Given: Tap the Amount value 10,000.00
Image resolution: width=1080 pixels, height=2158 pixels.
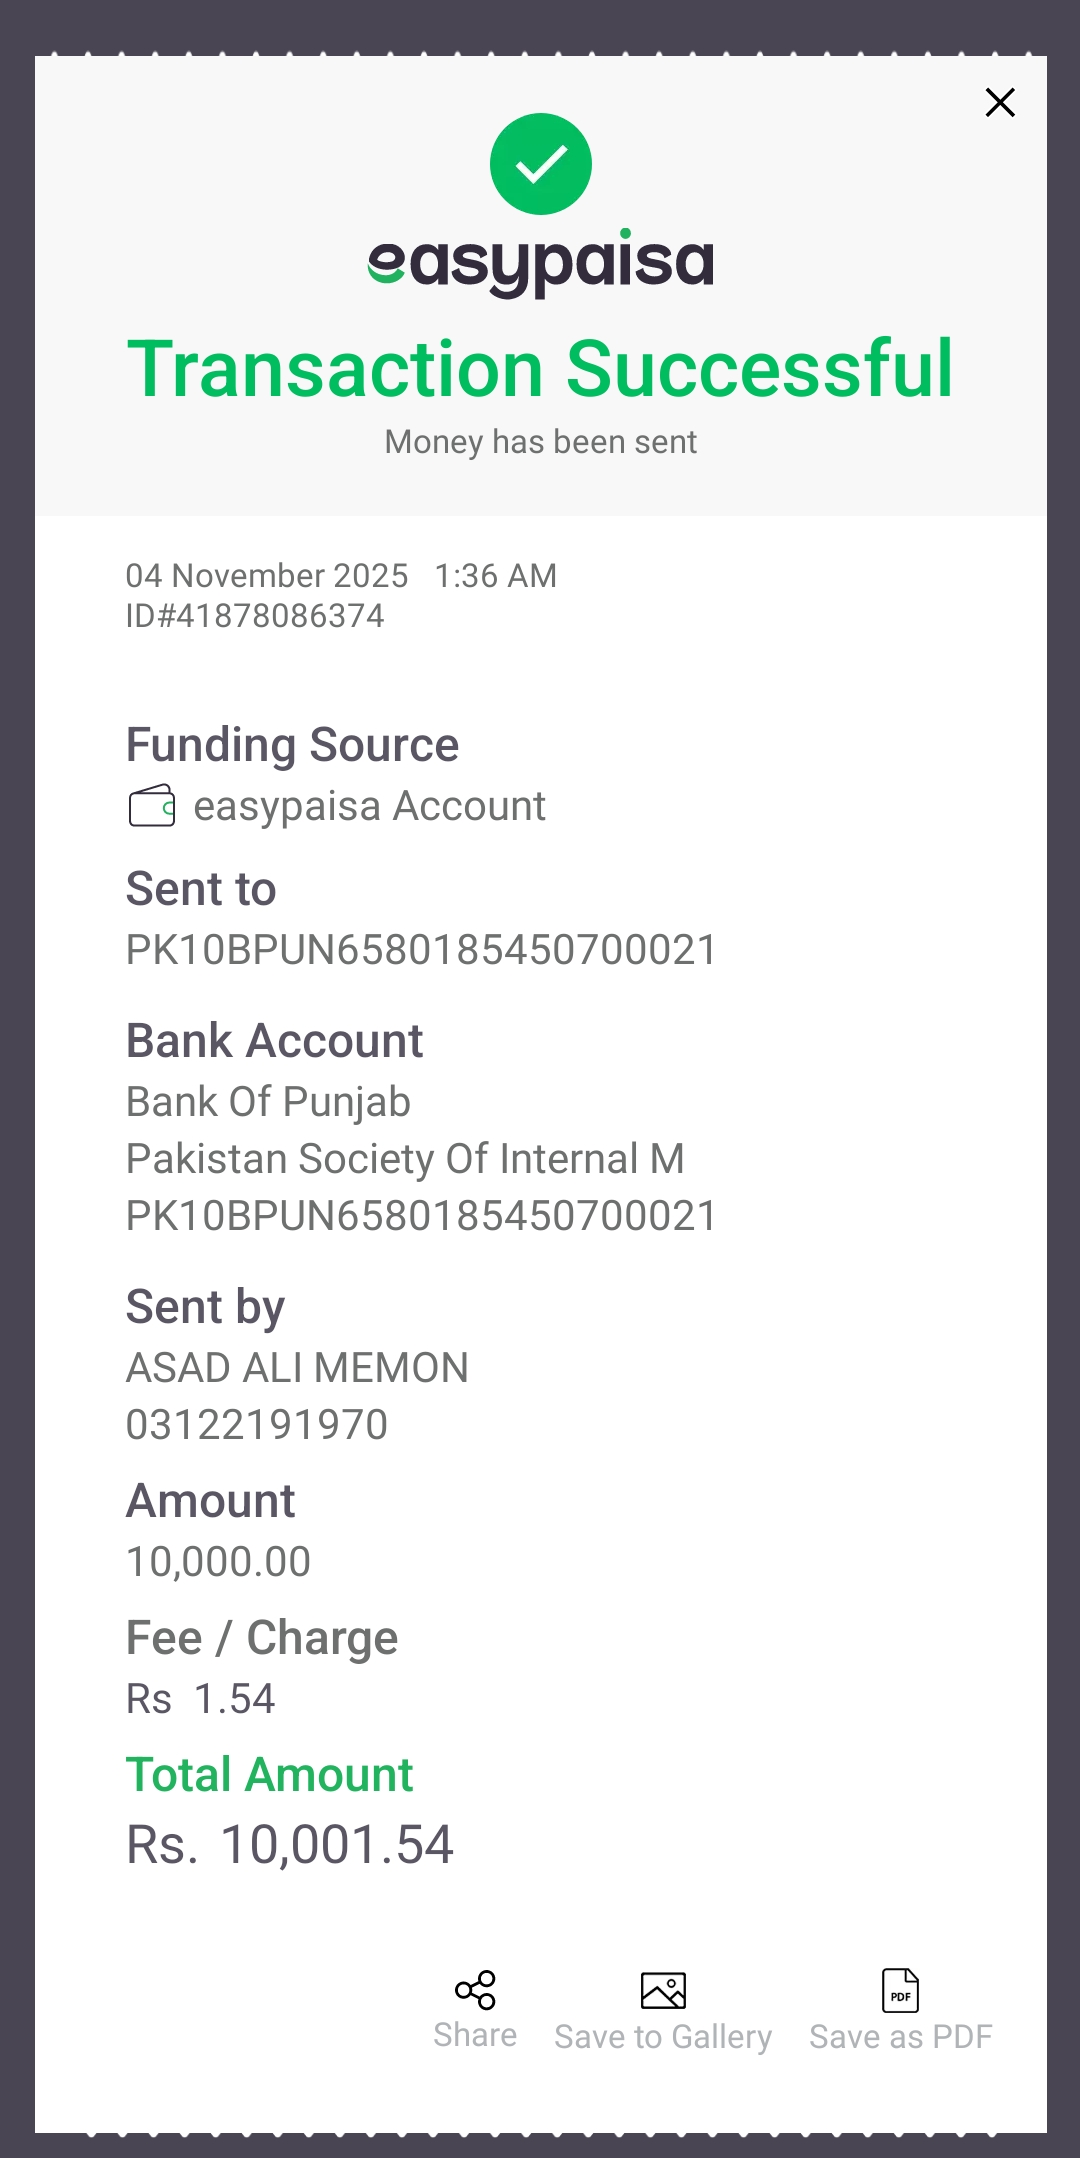Looking at the screenshot, I should pos(218,1562).
